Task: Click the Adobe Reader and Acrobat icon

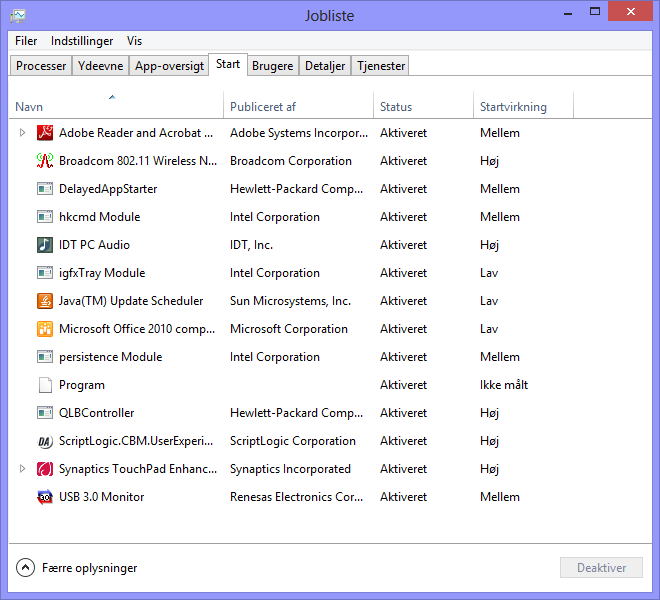Action: pyautogui.click(x=44, y=133)
